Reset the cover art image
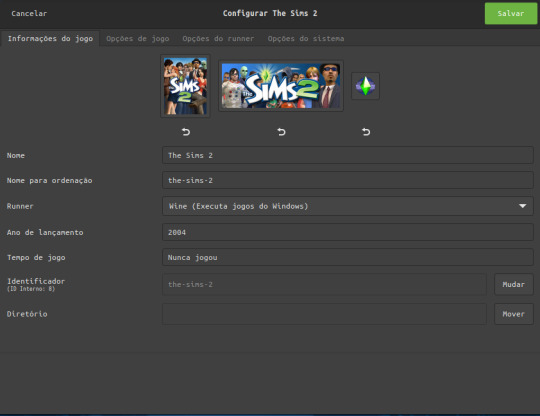Screen dimensions: 540x416 (x=186, y=132)
